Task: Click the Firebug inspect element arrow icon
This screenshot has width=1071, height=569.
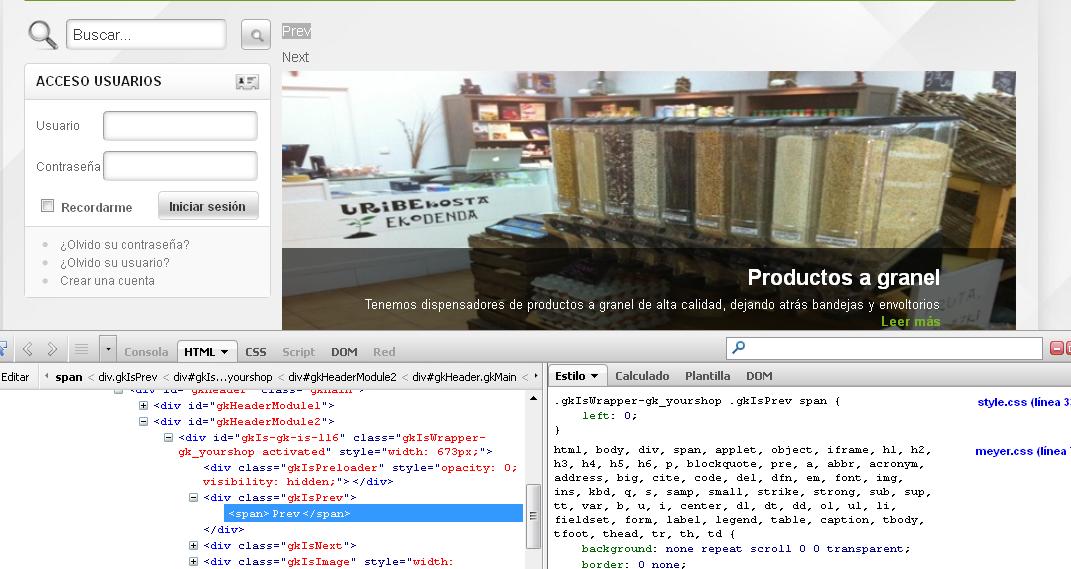Action: (3, 350)
